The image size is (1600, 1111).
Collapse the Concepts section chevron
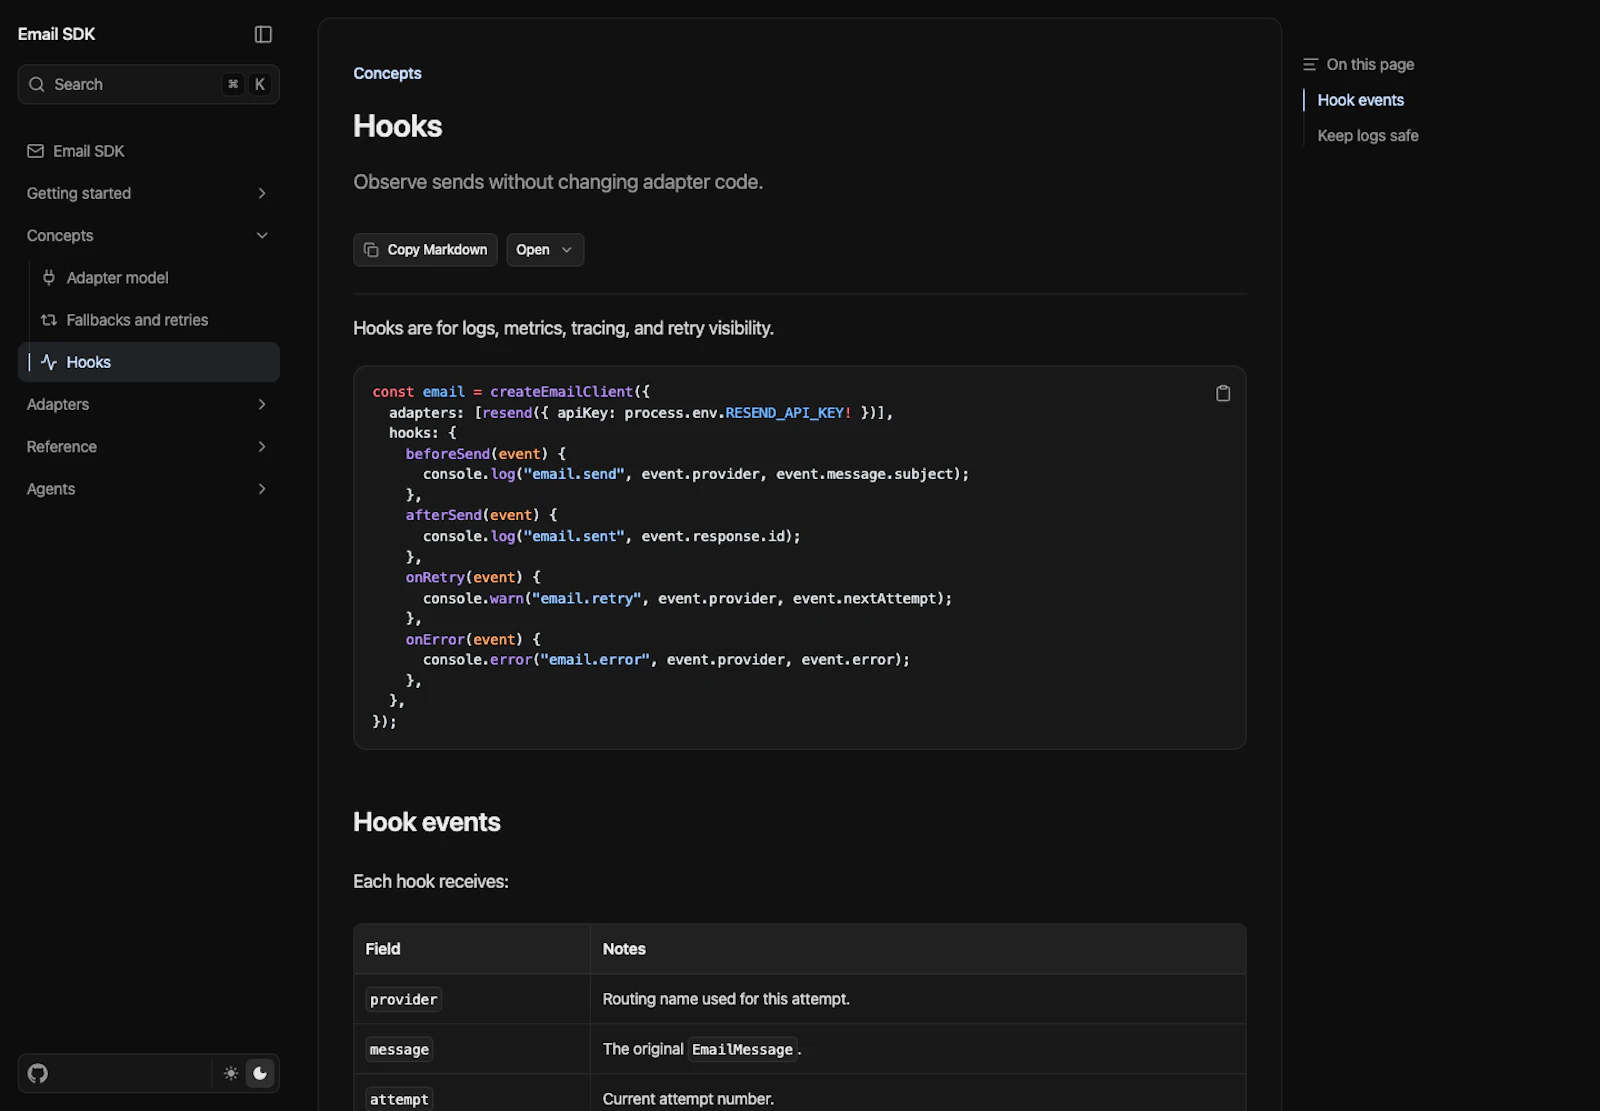click(262, 235)
